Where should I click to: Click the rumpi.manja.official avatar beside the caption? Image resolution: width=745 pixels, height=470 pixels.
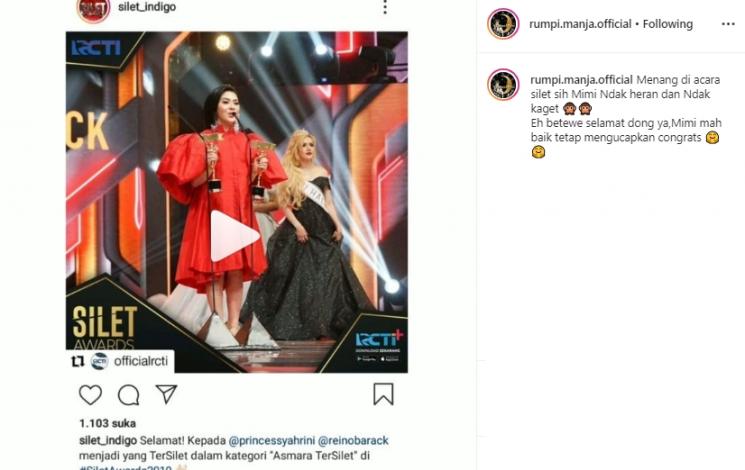[503, 85]
